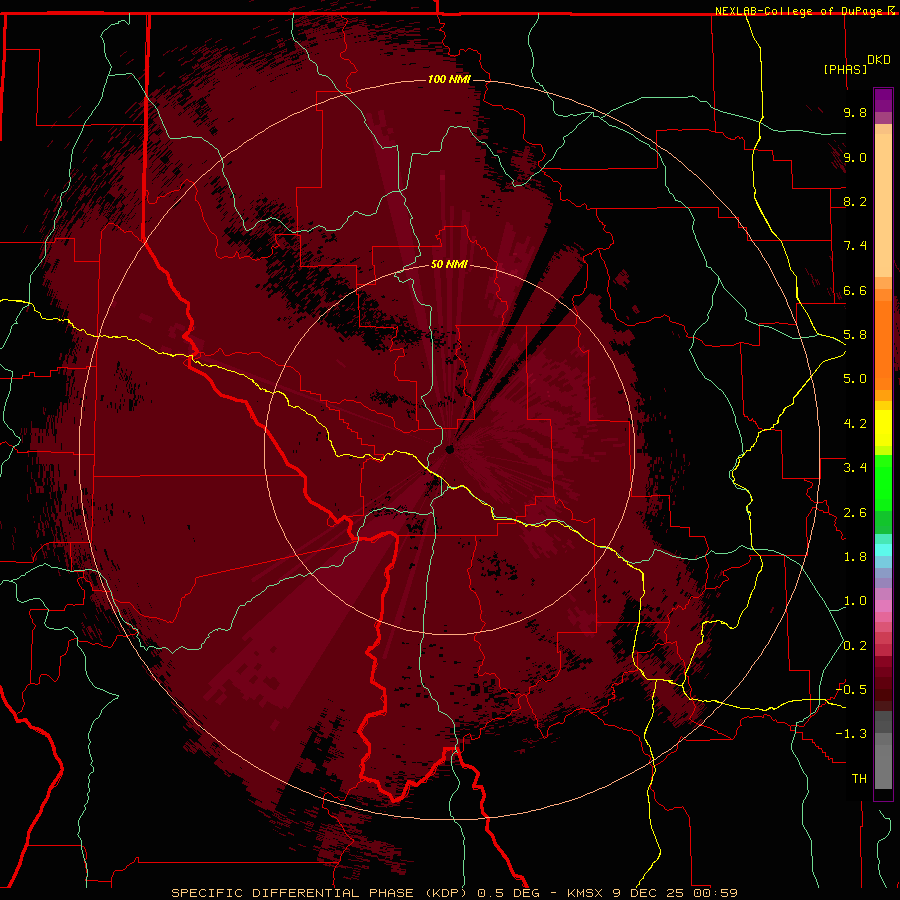Click the 8.2 color scale value
The image size is (900, 900).
tap(855, 201)
